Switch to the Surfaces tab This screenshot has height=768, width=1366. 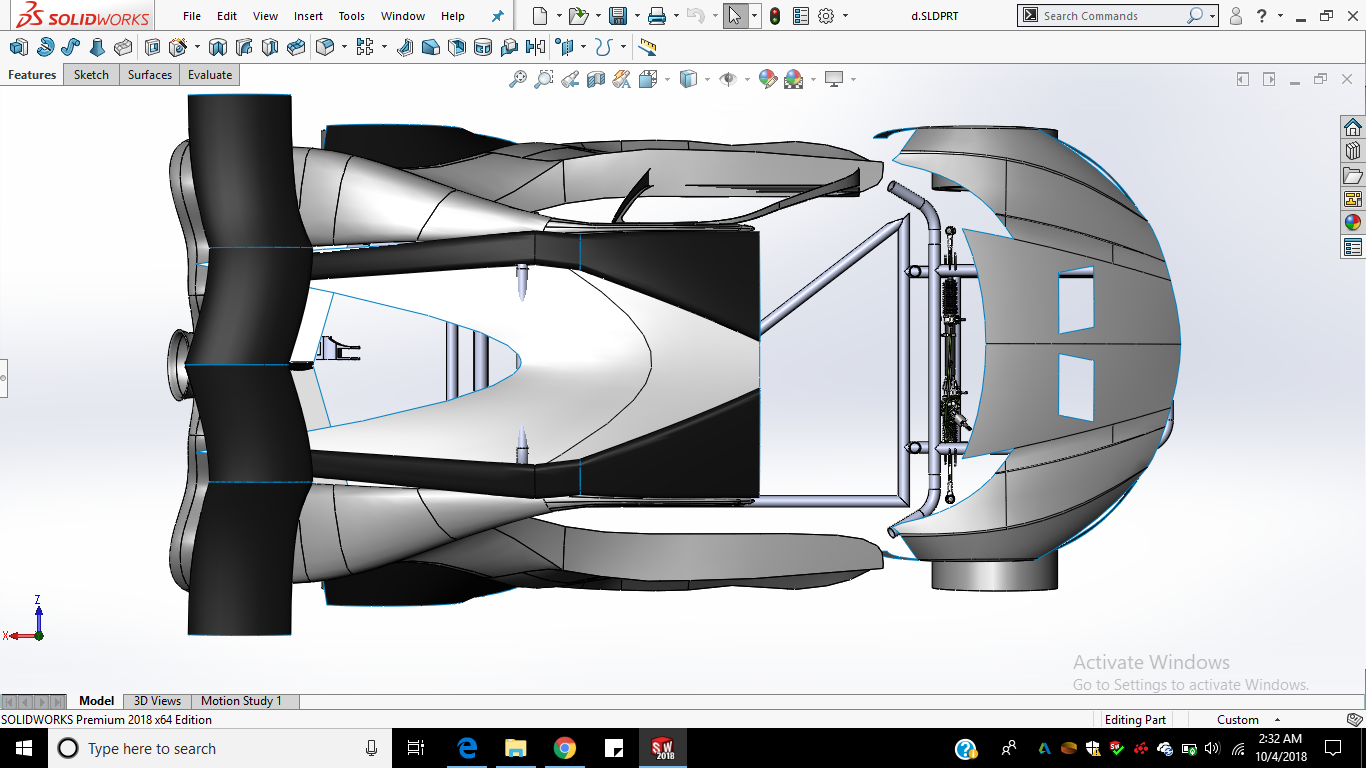(x=150, y=75)
